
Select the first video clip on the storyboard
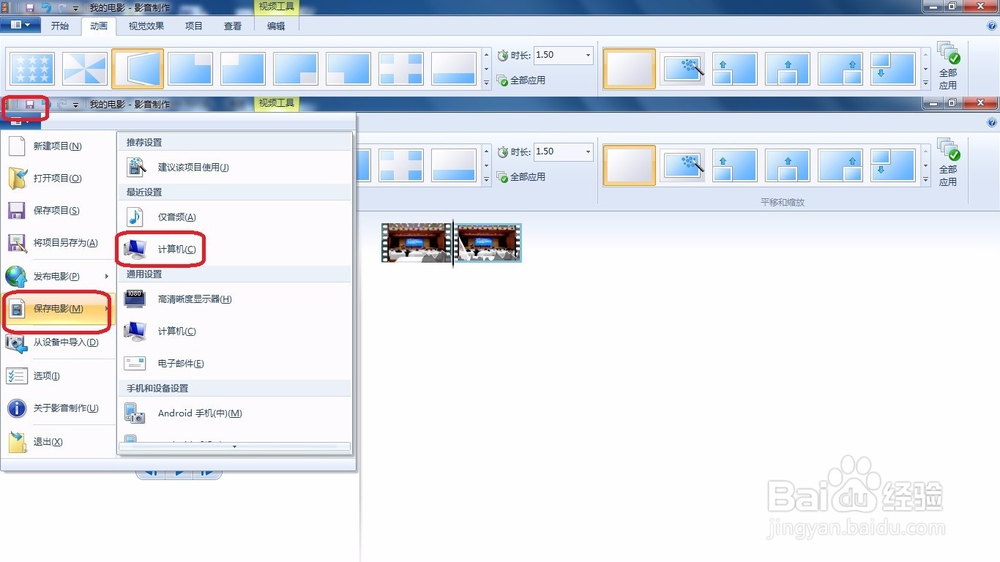click(x=416, y=242)
